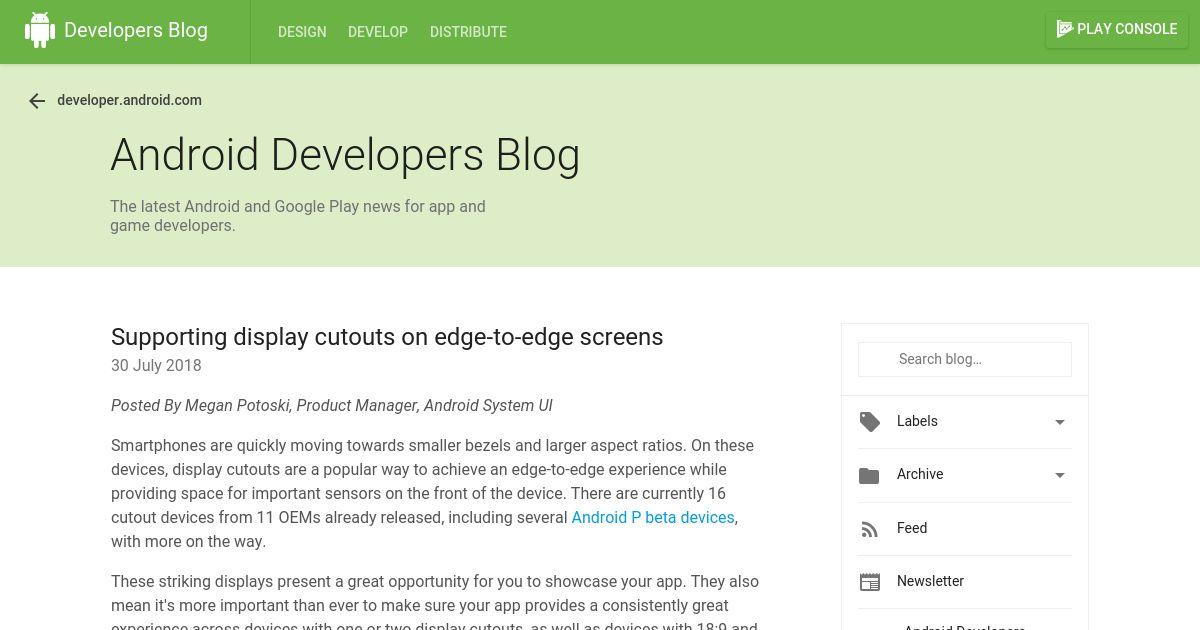Click the Newsletter sidebar label
This screenshot has width=1200, height=630.
click(x=930, y=581)
